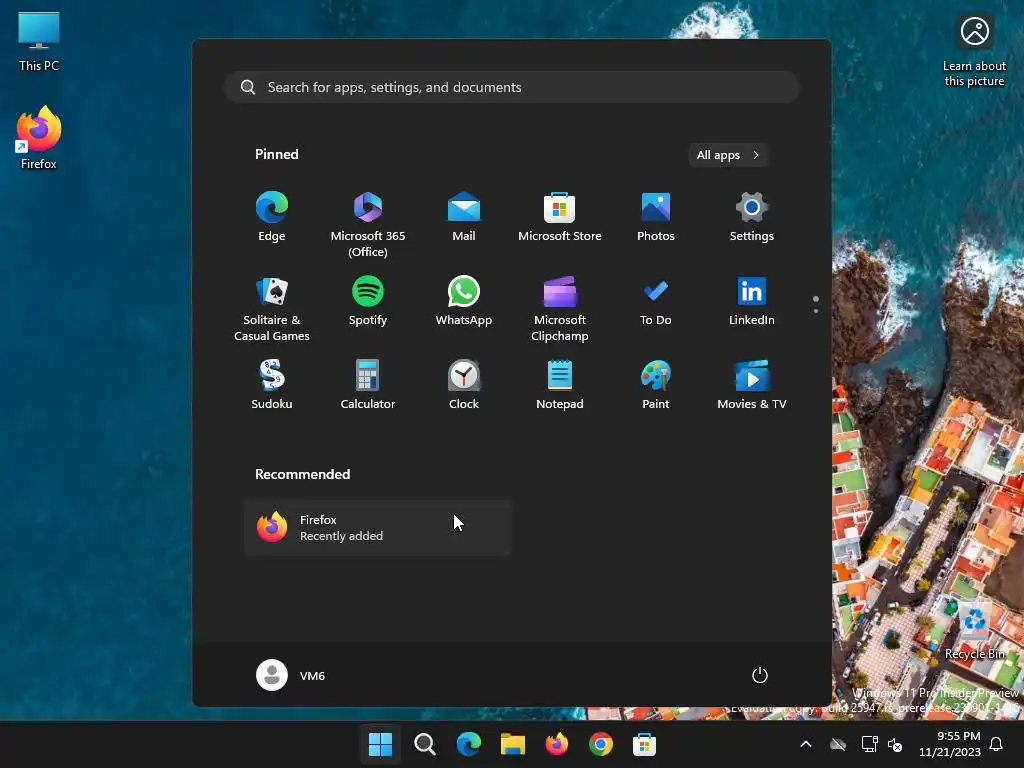This screenshot has width=1024, height=768.
Task: Open LinkedIn
Action: (x=752, y=301)
